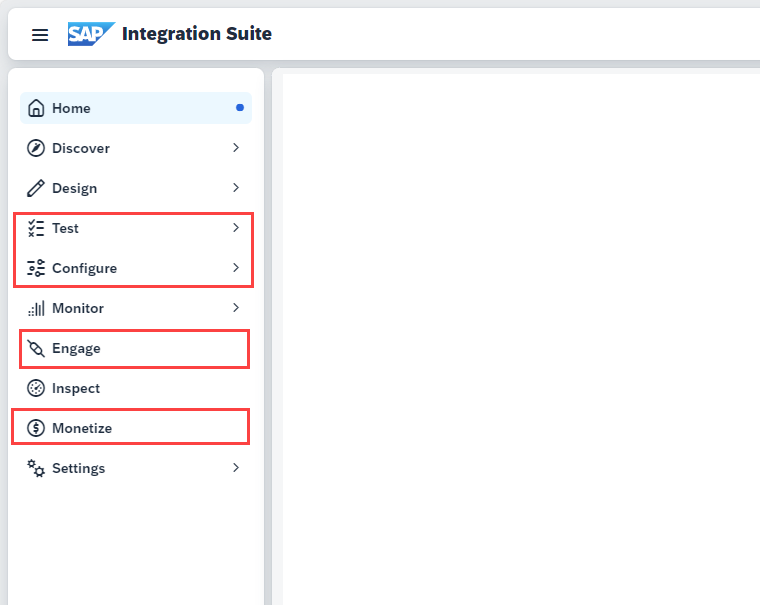Click the Settings gears icon
This screenshot has width=760, height=607.
click(x=36, y=468)
